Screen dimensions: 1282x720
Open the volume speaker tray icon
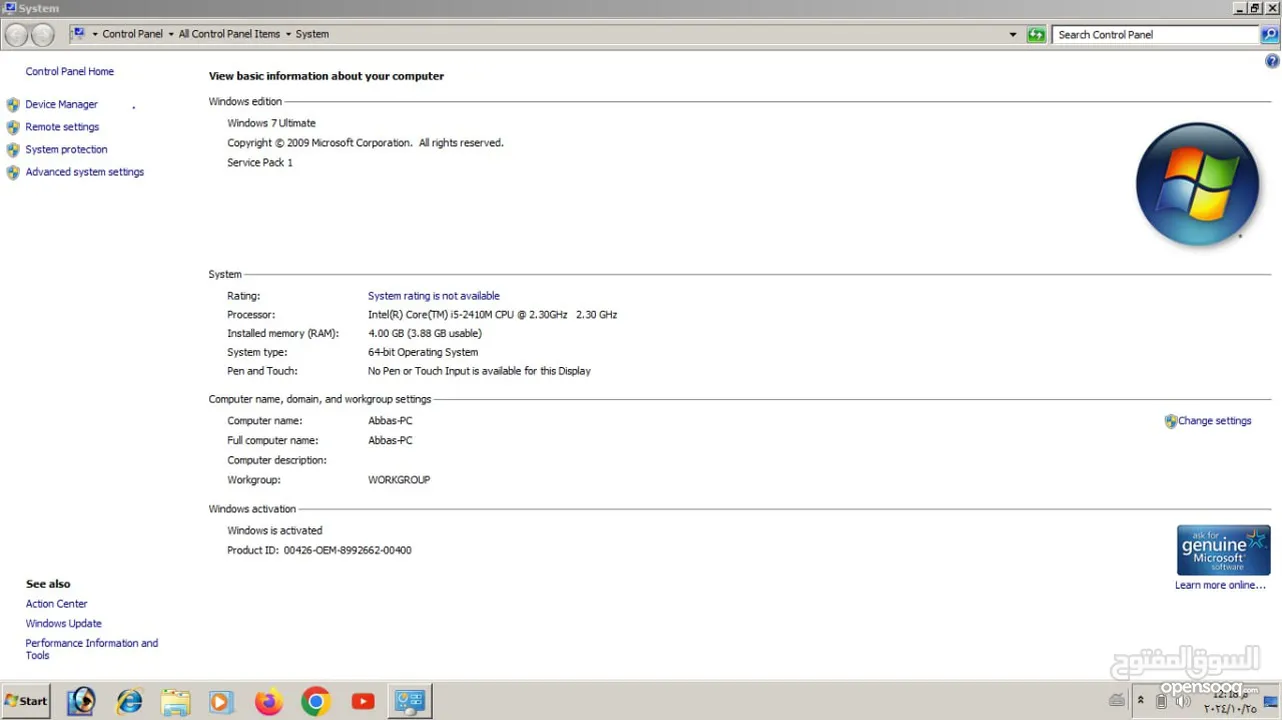point(1183,701)
